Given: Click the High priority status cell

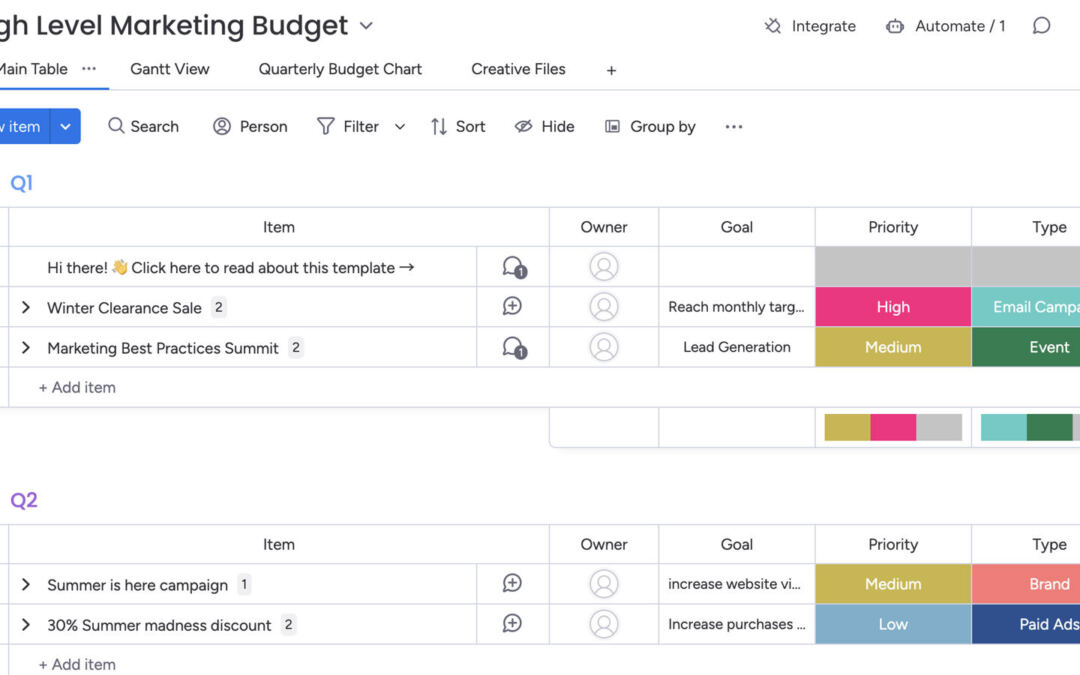Looking at the screenshot, I should pyautogui.click(x=893, y=307).
